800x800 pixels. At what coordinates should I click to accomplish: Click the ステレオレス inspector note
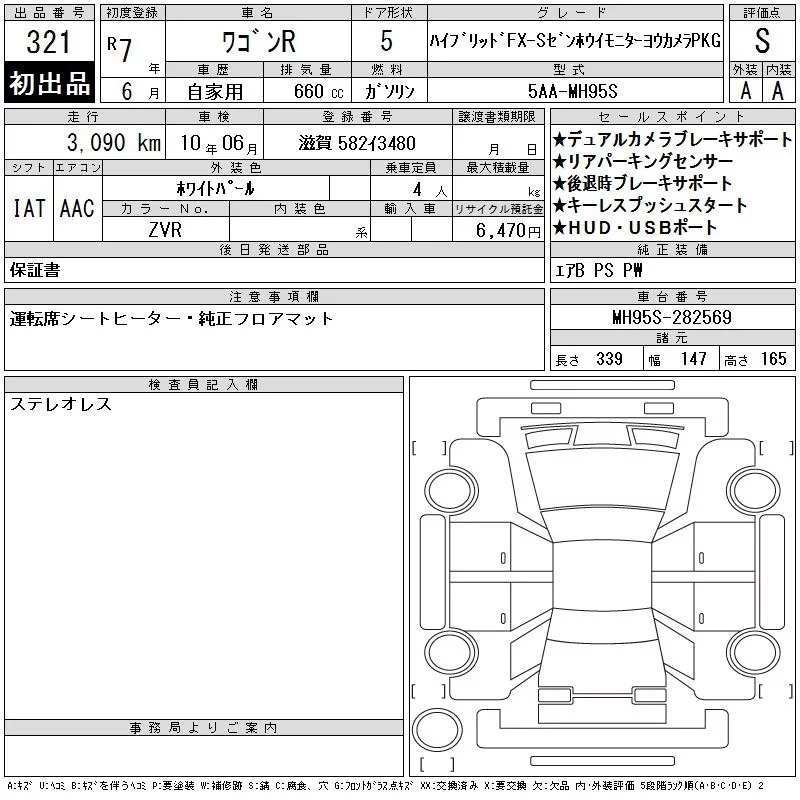tap(60, 404)
